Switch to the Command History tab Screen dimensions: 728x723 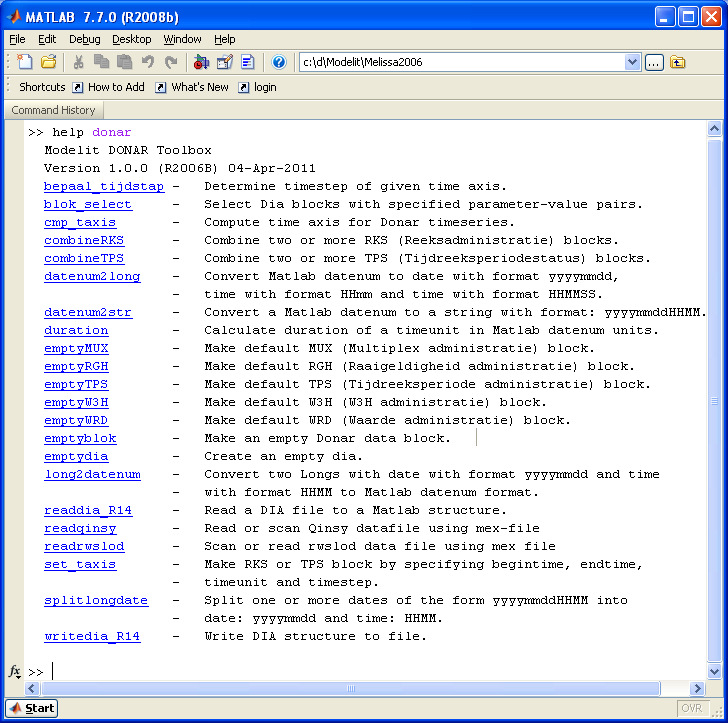point(53,110)
